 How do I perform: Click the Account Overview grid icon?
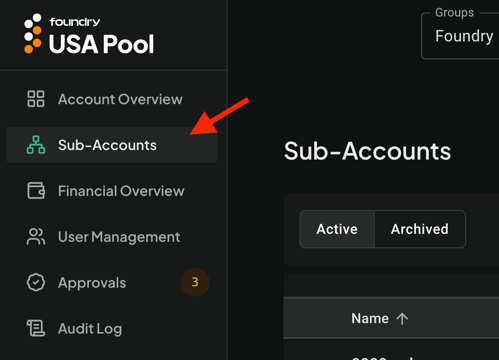[x=36, y=99]
